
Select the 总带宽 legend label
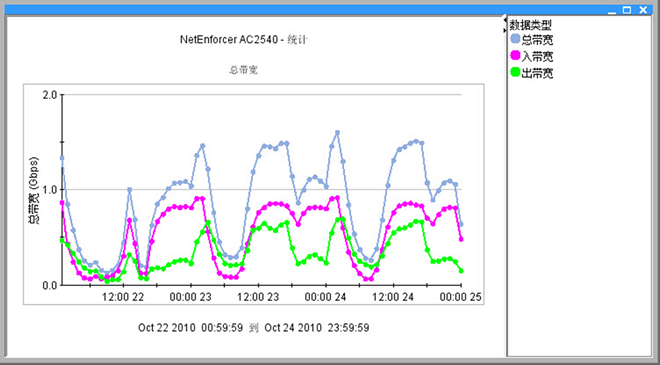537,40
